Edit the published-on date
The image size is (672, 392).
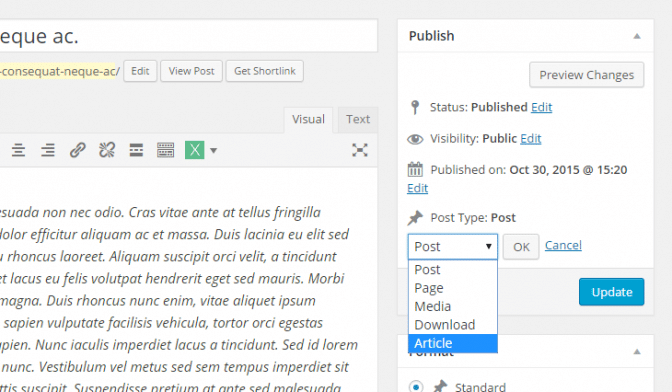(x=417, y=189)
